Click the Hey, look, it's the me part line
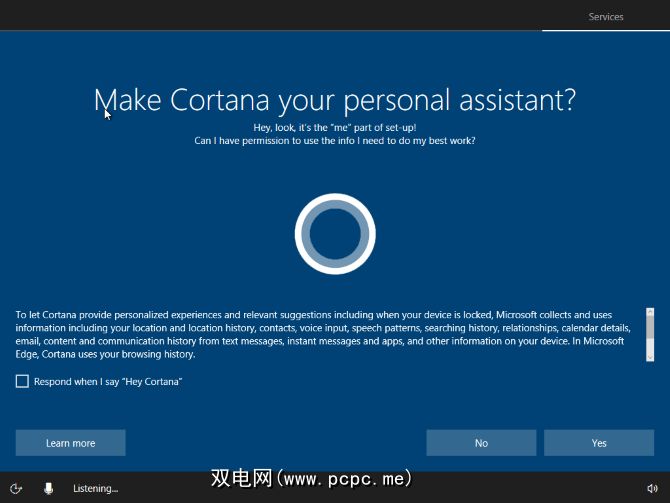This screenshot has width=670, height=503. point(335,127)
